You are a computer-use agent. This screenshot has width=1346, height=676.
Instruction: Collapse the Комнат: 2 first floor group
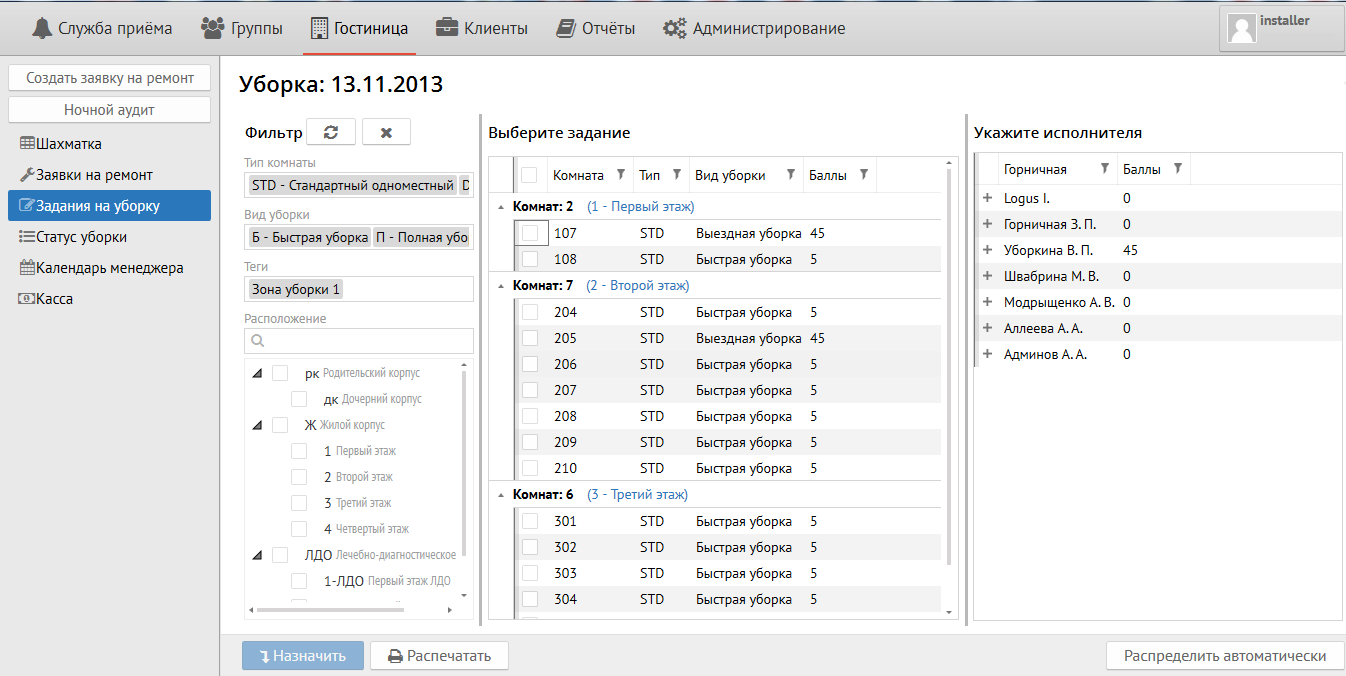pos(499,207)
